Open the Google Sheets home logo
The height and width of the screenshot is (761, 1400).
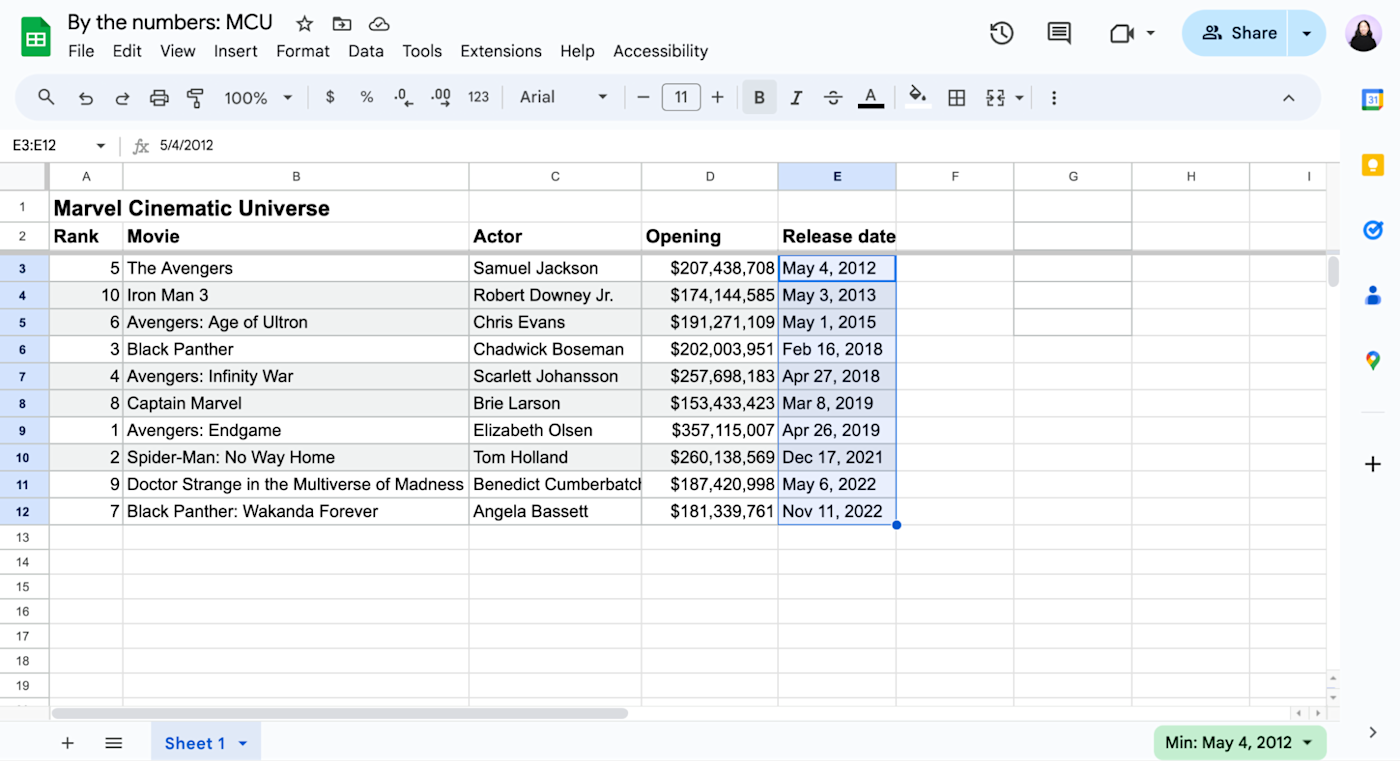tap(36, 37)
